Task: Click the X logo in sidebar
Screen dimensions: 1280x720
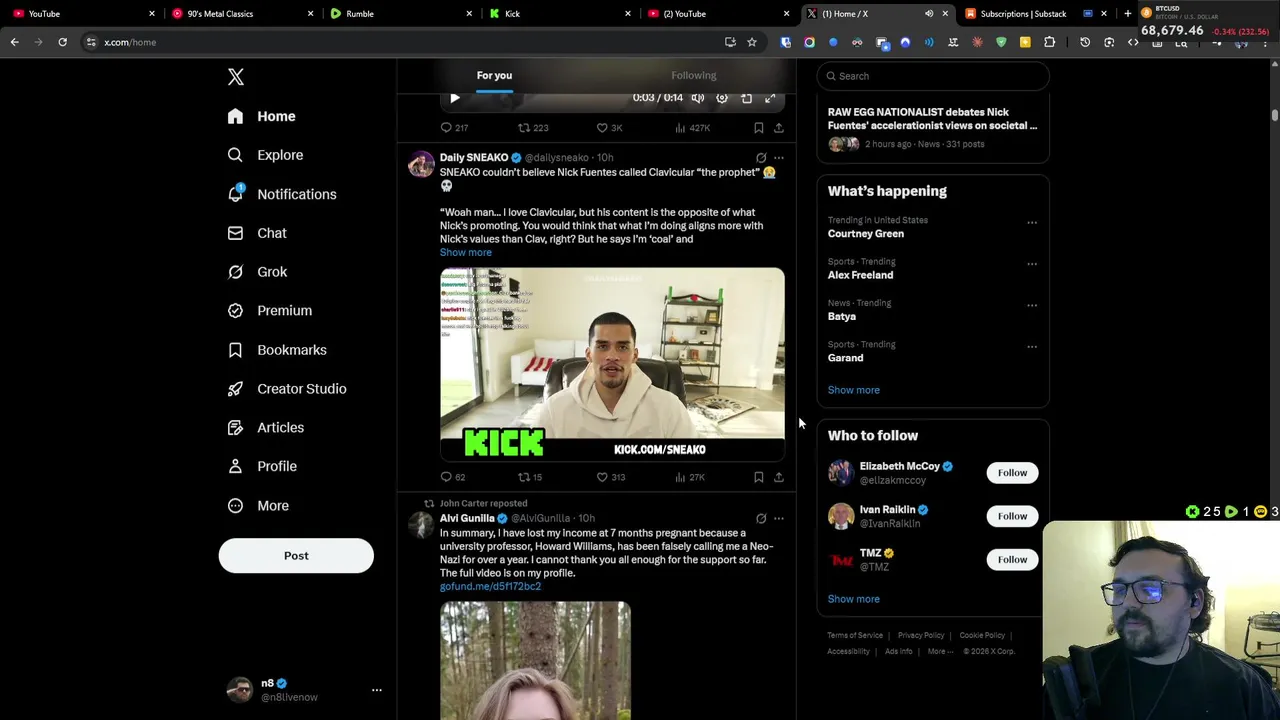Action: click(236, 77)
